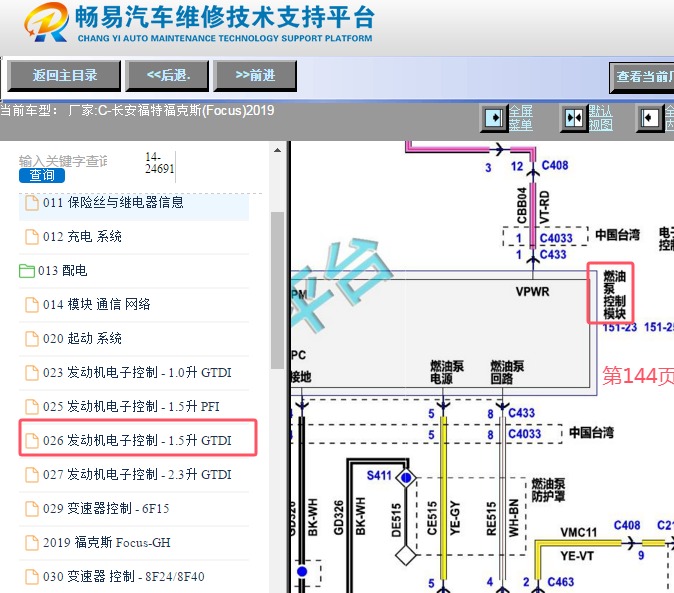Open 011 保险丝与继电器信息

[113, 203]
